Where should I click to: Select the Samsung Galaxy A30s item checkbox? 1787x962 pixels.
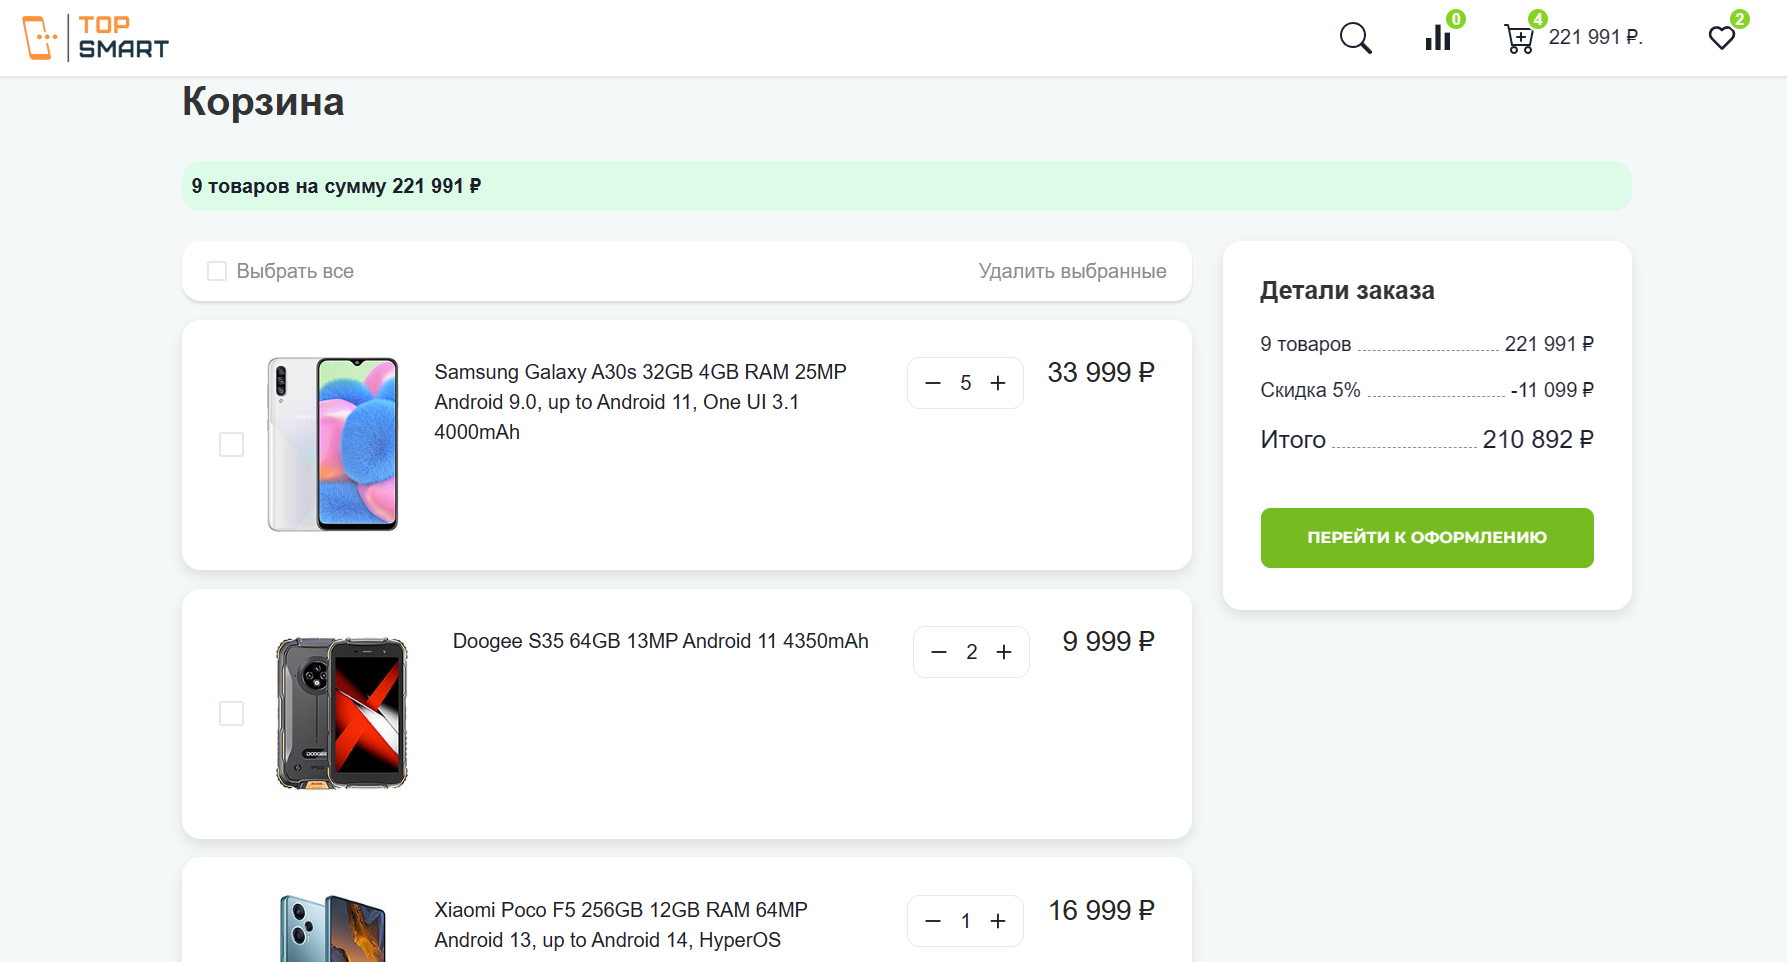pos(231,444)
